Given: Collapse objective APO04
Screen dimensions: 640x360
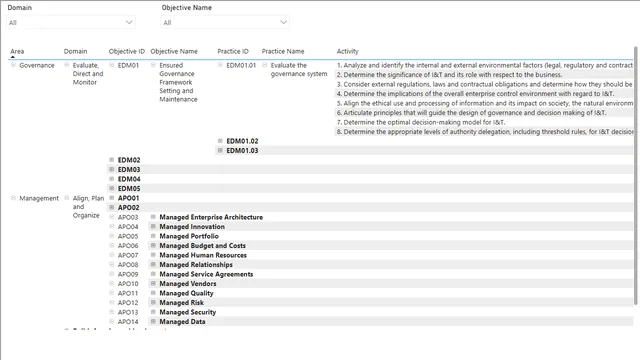Looking at the screenshot, I should pos(111,226).
